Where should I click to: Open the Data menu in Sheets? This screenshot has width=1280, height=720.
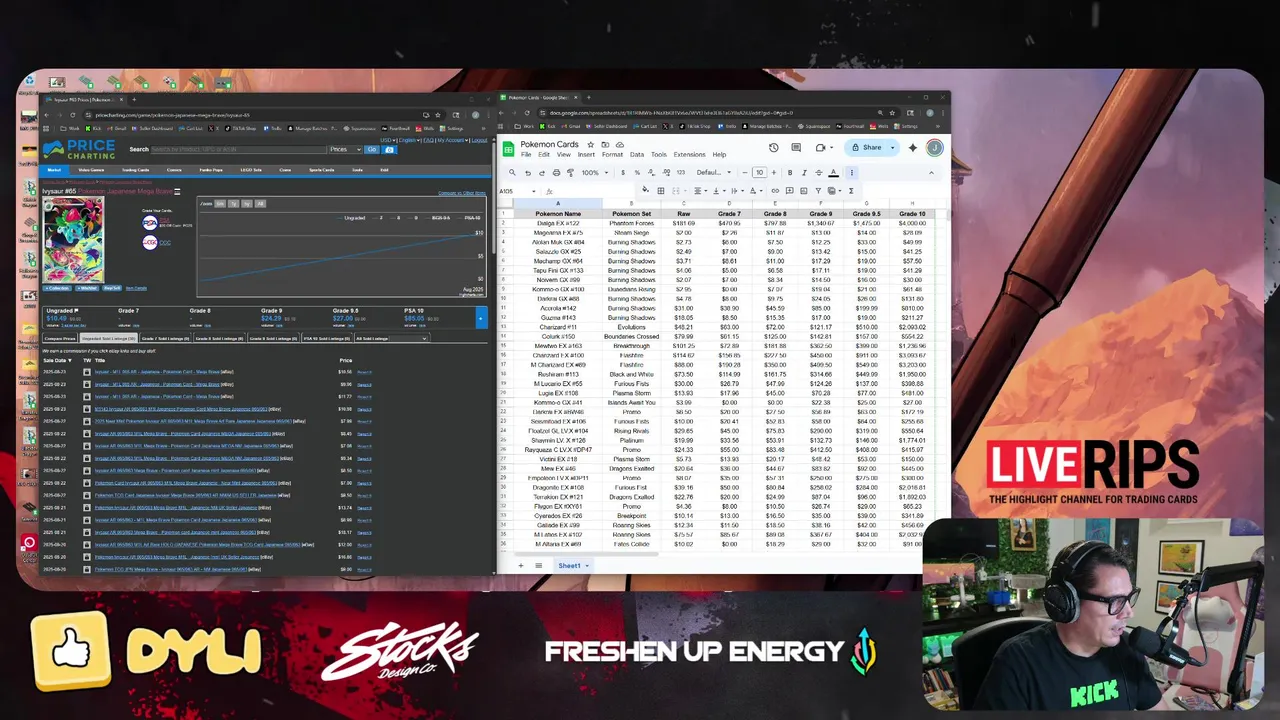click(x=637, y=155)
